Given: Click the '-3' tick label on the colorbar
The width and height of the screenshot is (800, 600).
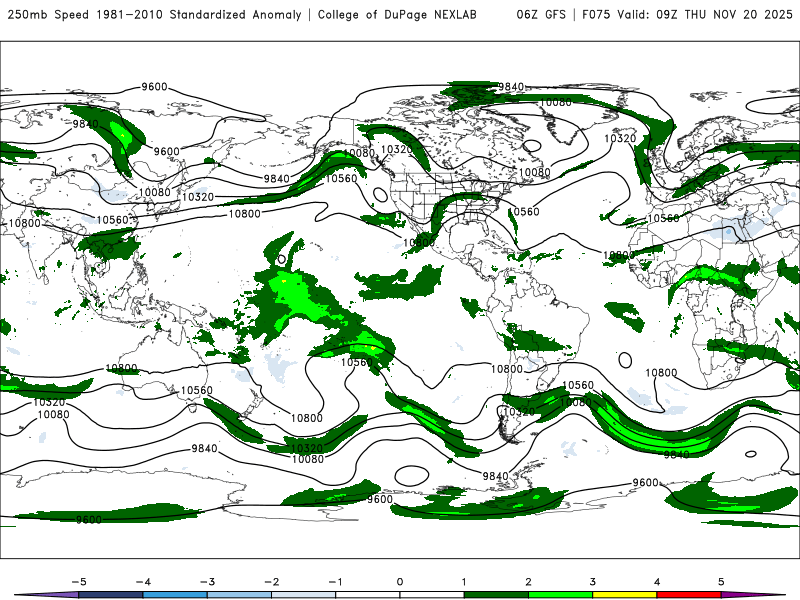Looking at the screenshot, I should pyautogui.click(x=207, y=582).
